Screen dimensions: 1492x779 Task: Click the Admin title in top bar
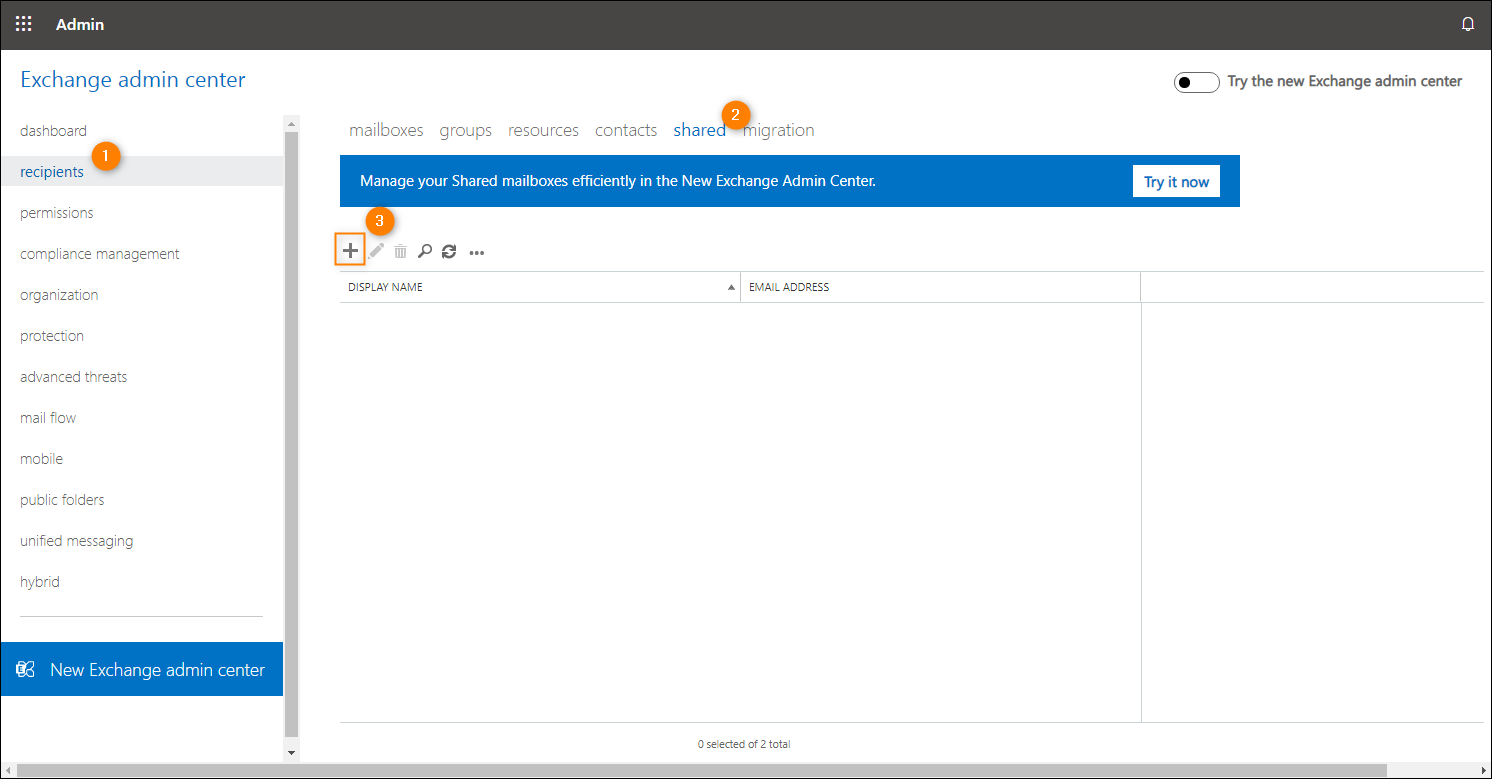point(80,24)
